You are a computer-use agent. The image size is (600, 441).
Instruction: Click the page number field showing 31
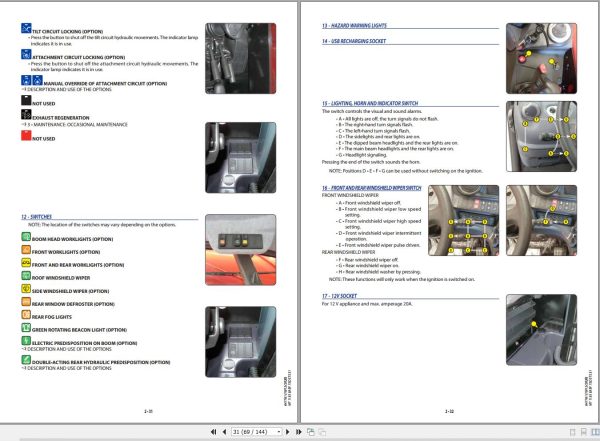[253, 432]
